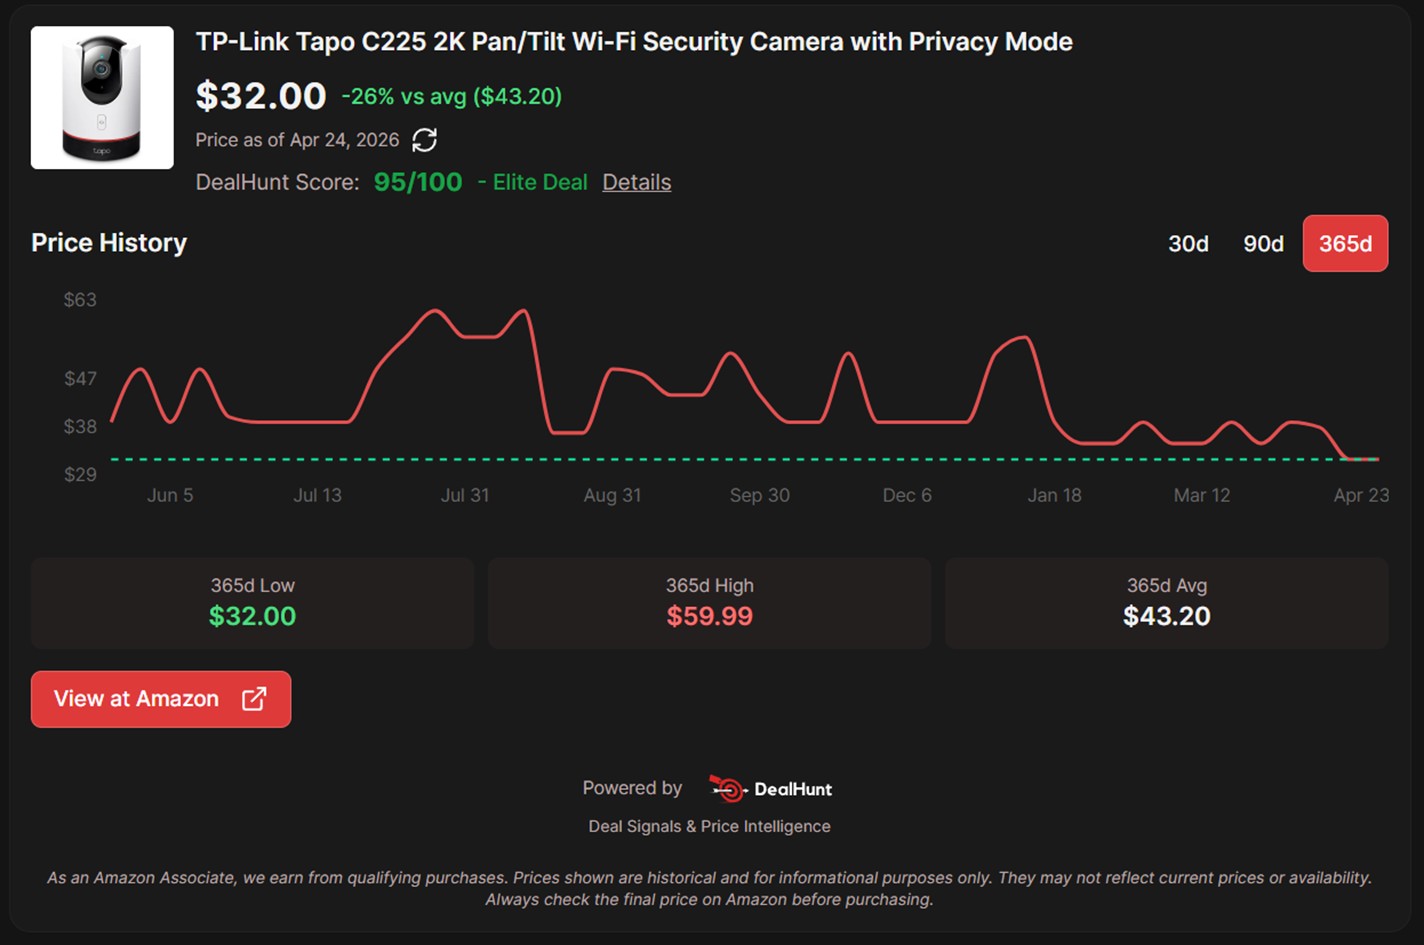This screenshot has height=945, width=1424.
Task: Click the green dashed lowest-price line
Action: (x=700, y=459)
